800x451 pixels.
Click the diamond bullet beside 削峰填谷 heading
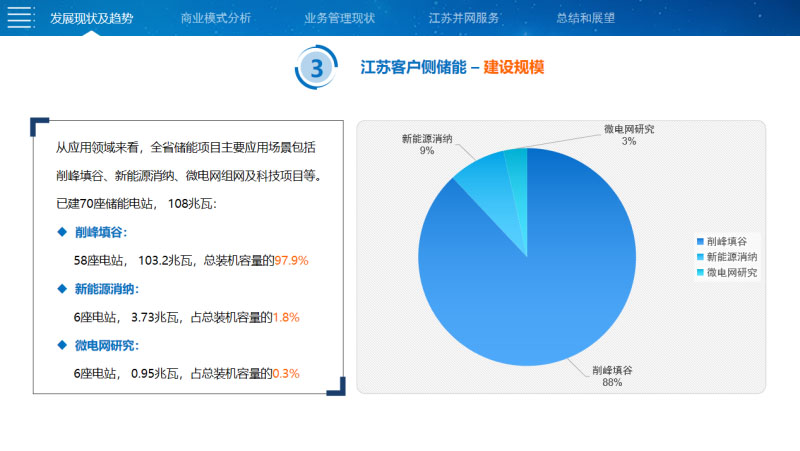click(61, 232)
